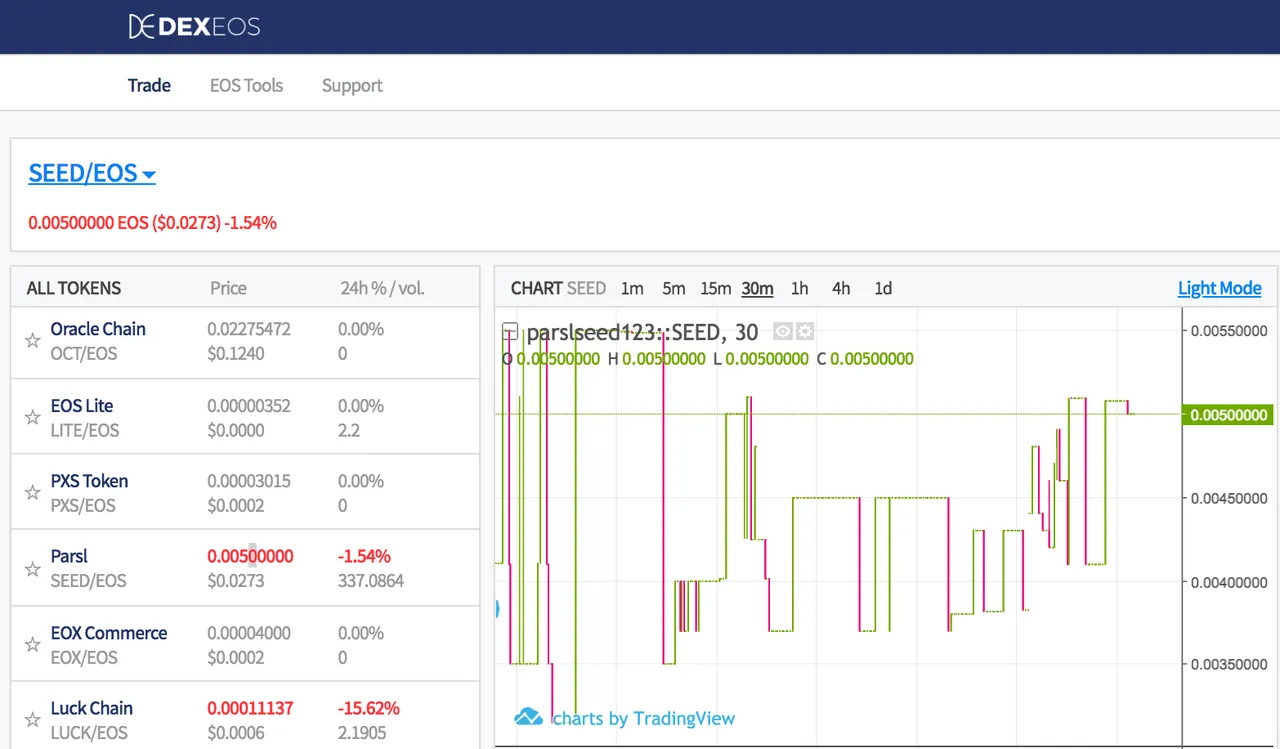Click the 0.00350000 axis value
This screenshot has width=1280, height=749.
(1229, 664)
